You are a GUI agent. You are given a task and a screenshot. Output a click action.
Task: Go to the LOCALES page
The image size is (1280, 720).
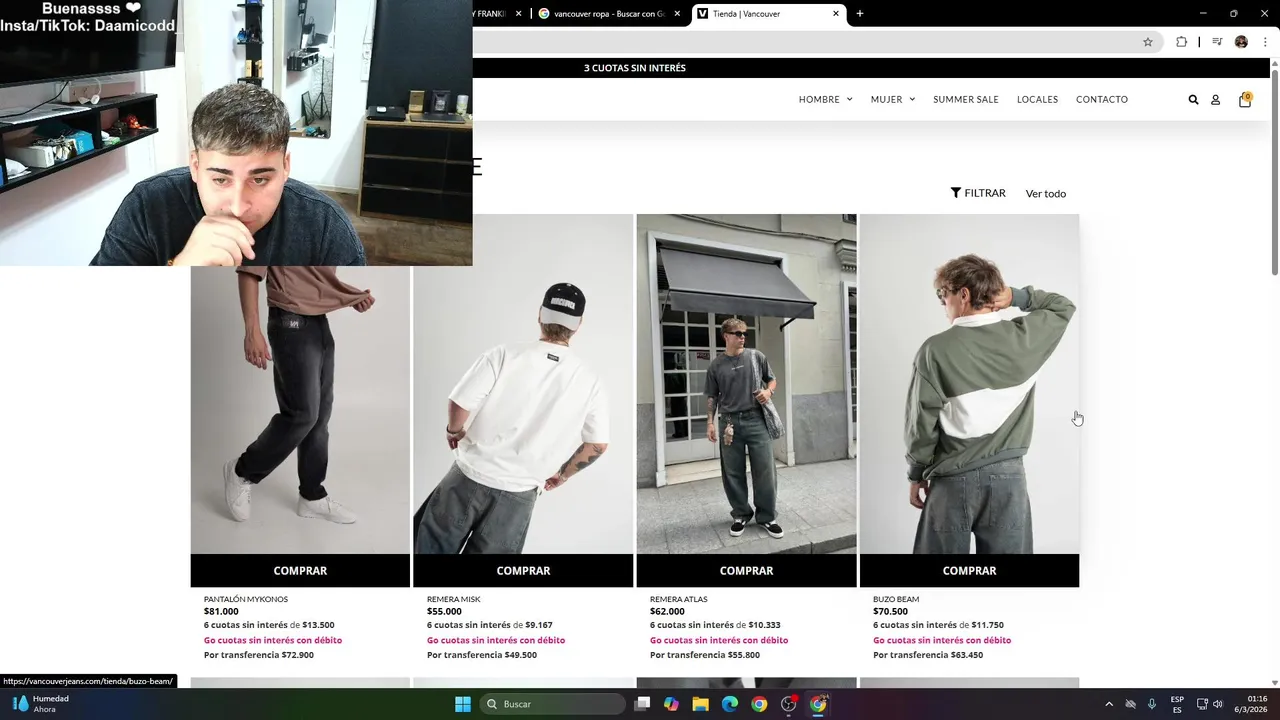pyautogui.click(x=1037, y=100)
